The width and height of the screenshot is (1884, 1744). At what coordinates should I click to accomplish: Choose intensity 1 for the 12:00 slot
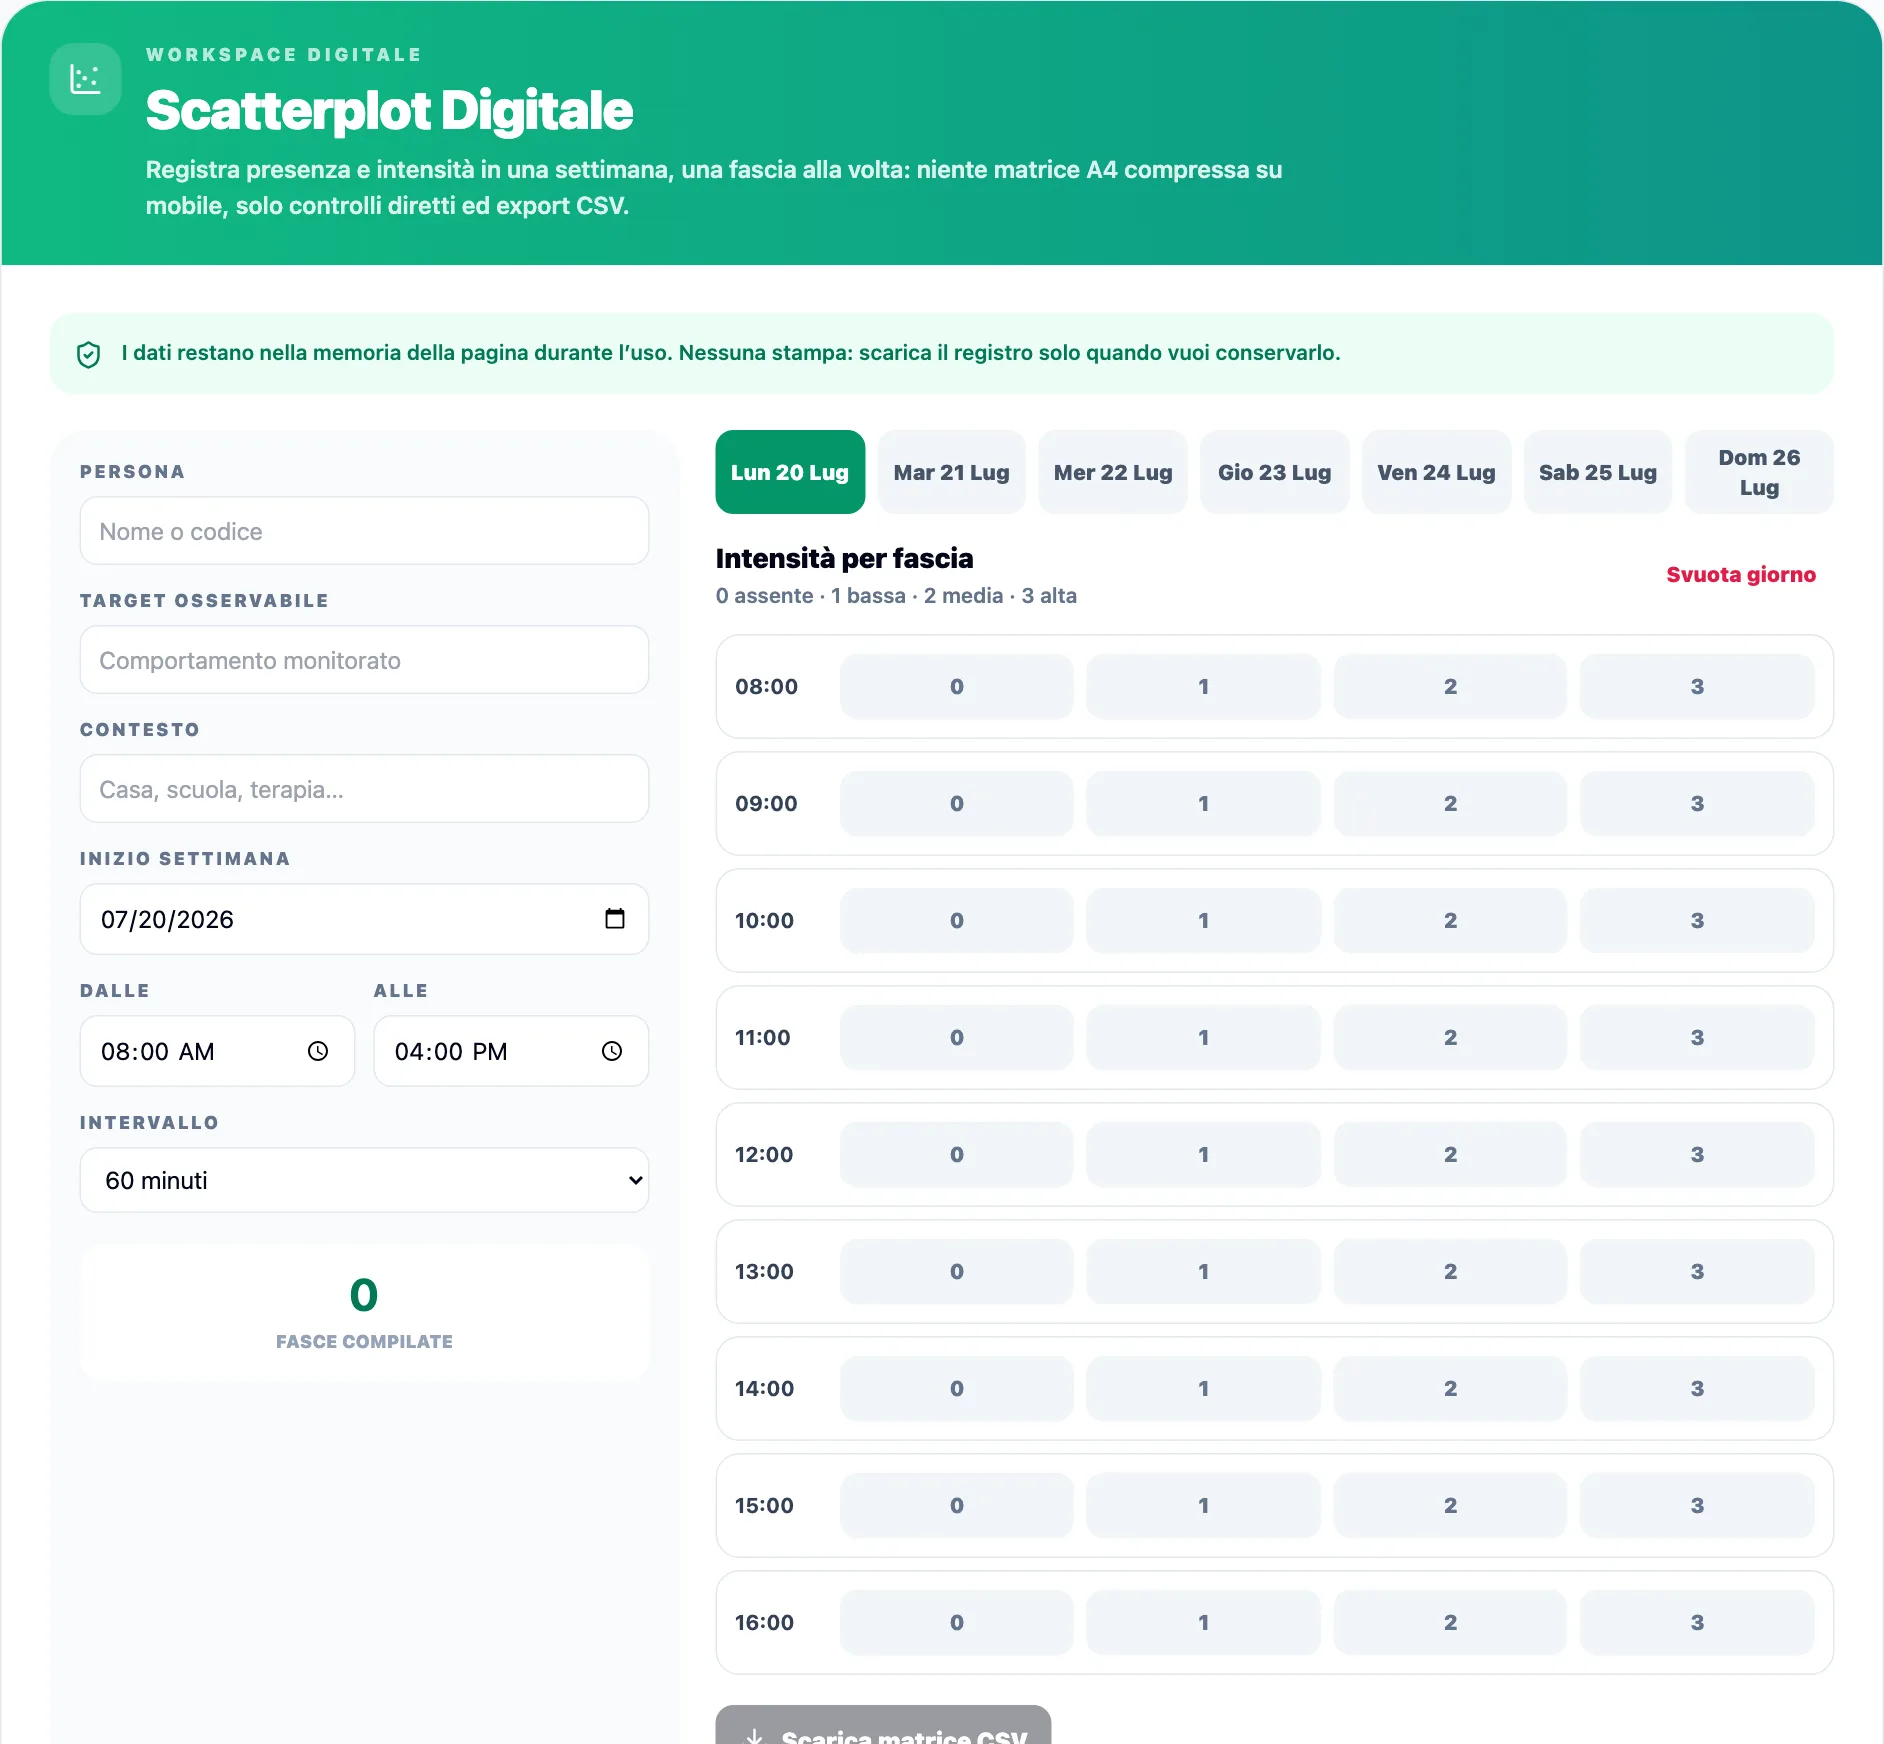pos(1204,1154)
